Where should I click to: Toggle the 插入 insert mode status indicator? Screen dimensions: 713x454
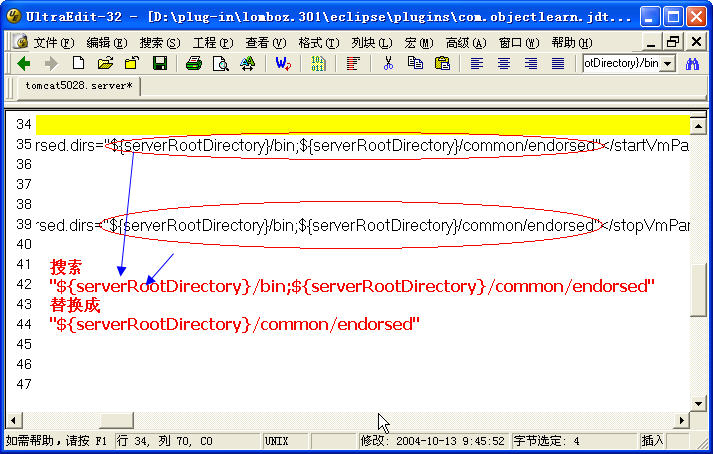coord(652,440)
